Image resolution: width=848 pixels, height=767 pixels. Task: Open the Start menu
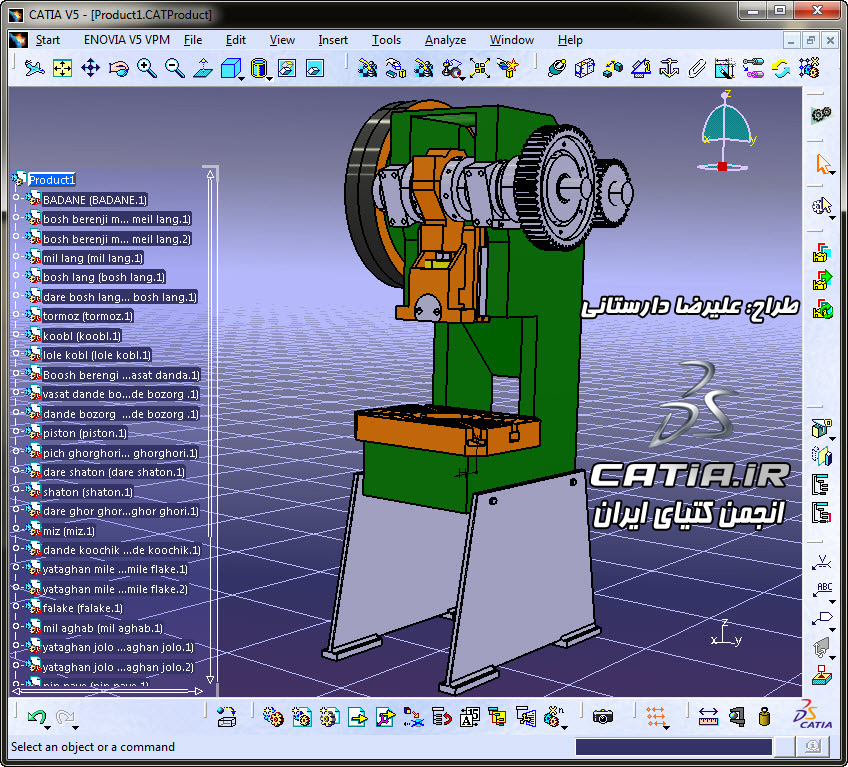click(48, 40)
